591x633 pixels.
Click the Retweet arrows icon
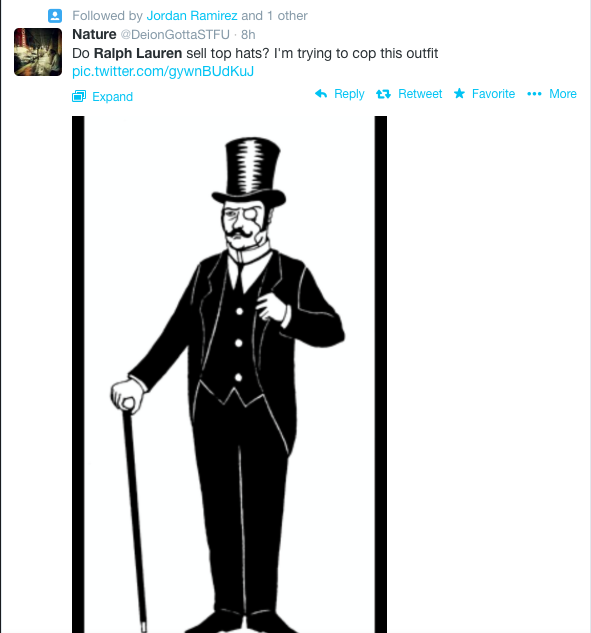pyautogui.click(x=383, y=94)
